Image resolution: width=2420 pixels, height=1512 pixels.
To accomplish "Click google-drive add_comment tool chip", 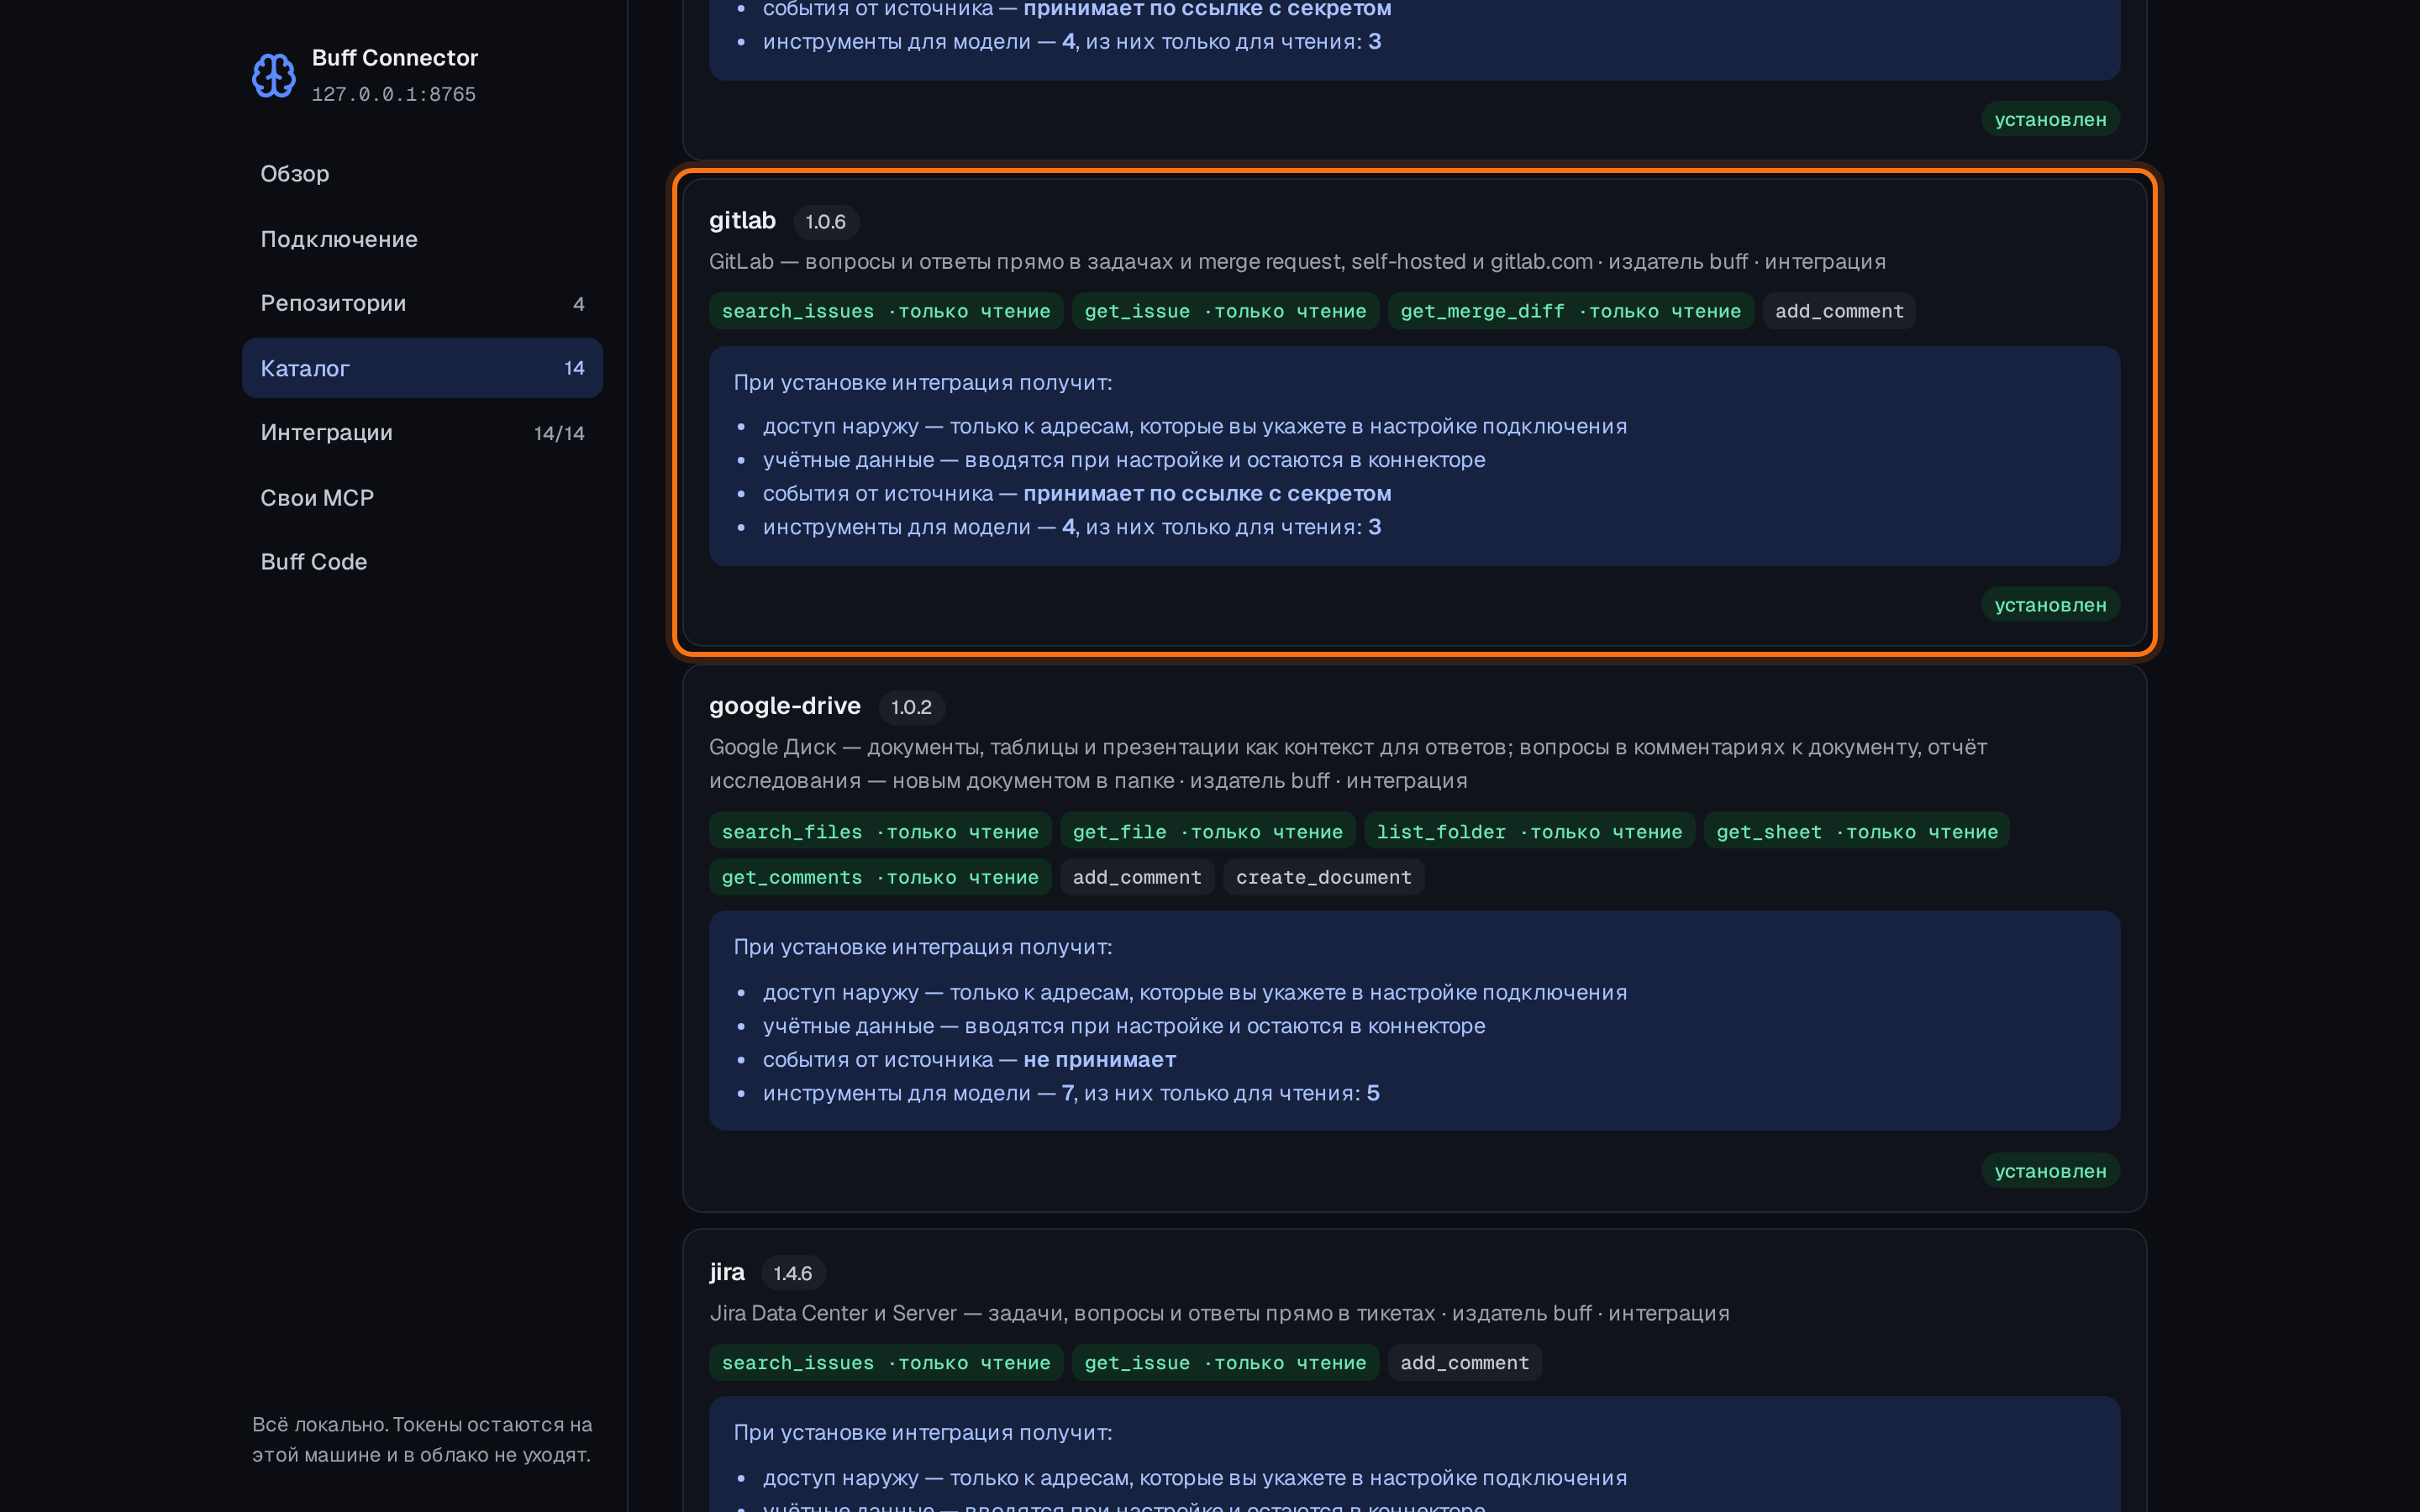I will [1137, 877].
